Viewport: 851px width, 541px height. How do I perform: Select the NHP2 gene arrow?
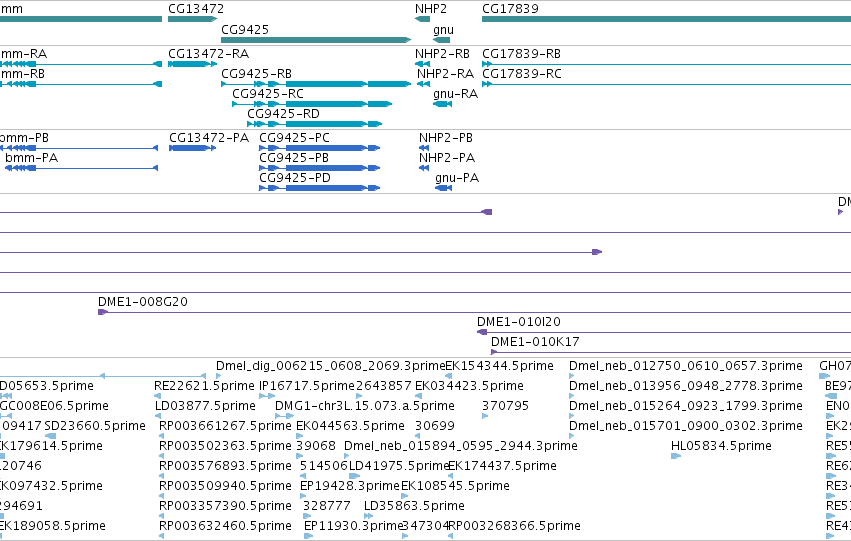(x=422, y=19)
